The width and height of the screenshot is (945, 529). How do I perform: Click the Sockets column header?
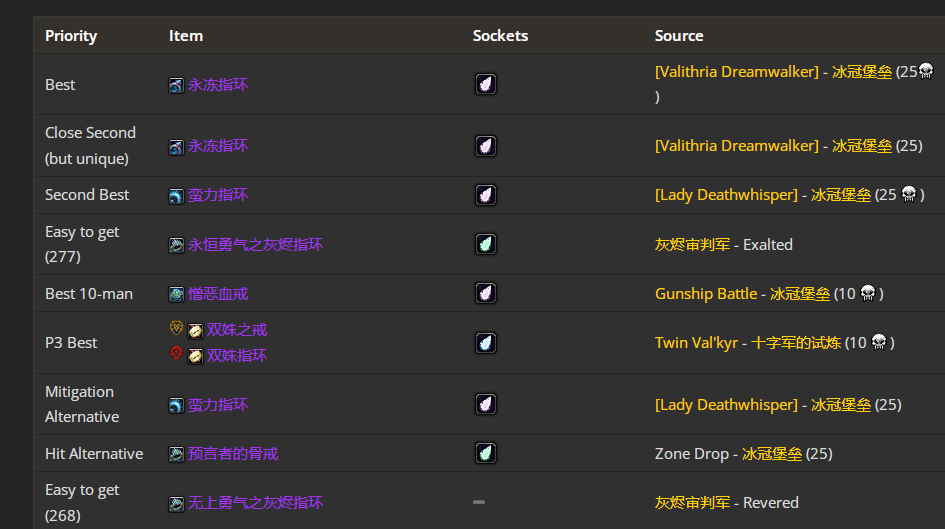click(500, 36)
